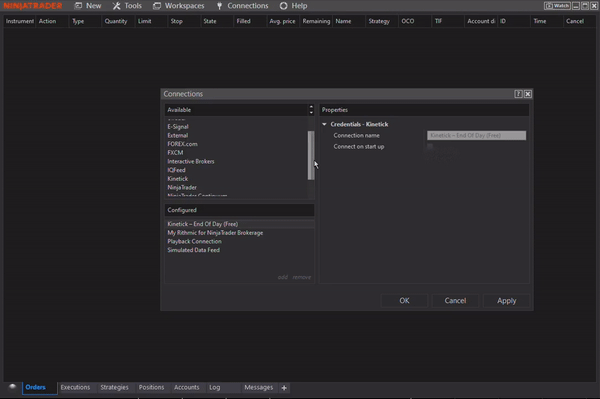Screen dimensions: 600x399
Task: Click the Connections plug icon
Action: (x=220, y=6)
